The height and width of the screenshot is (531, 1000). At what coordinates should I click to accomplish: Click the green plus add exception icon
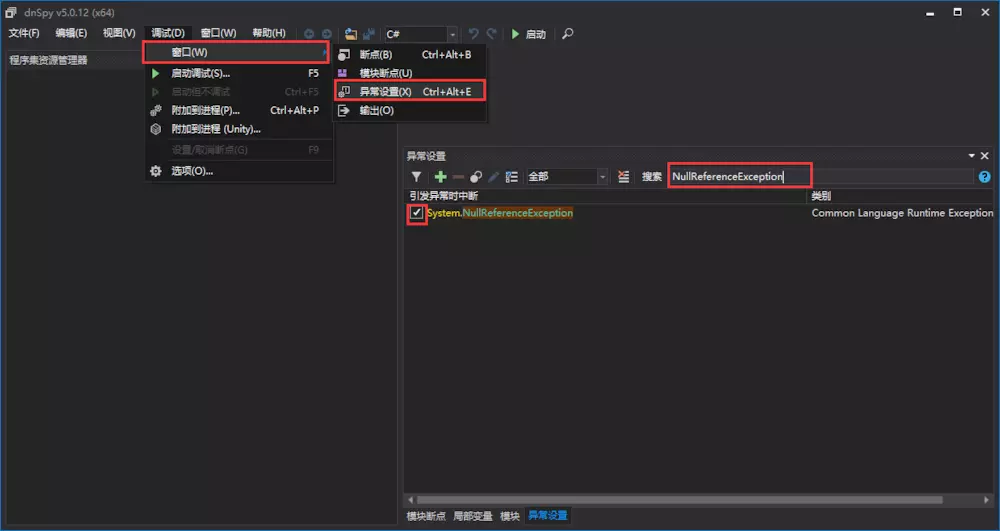coord(440,177)
